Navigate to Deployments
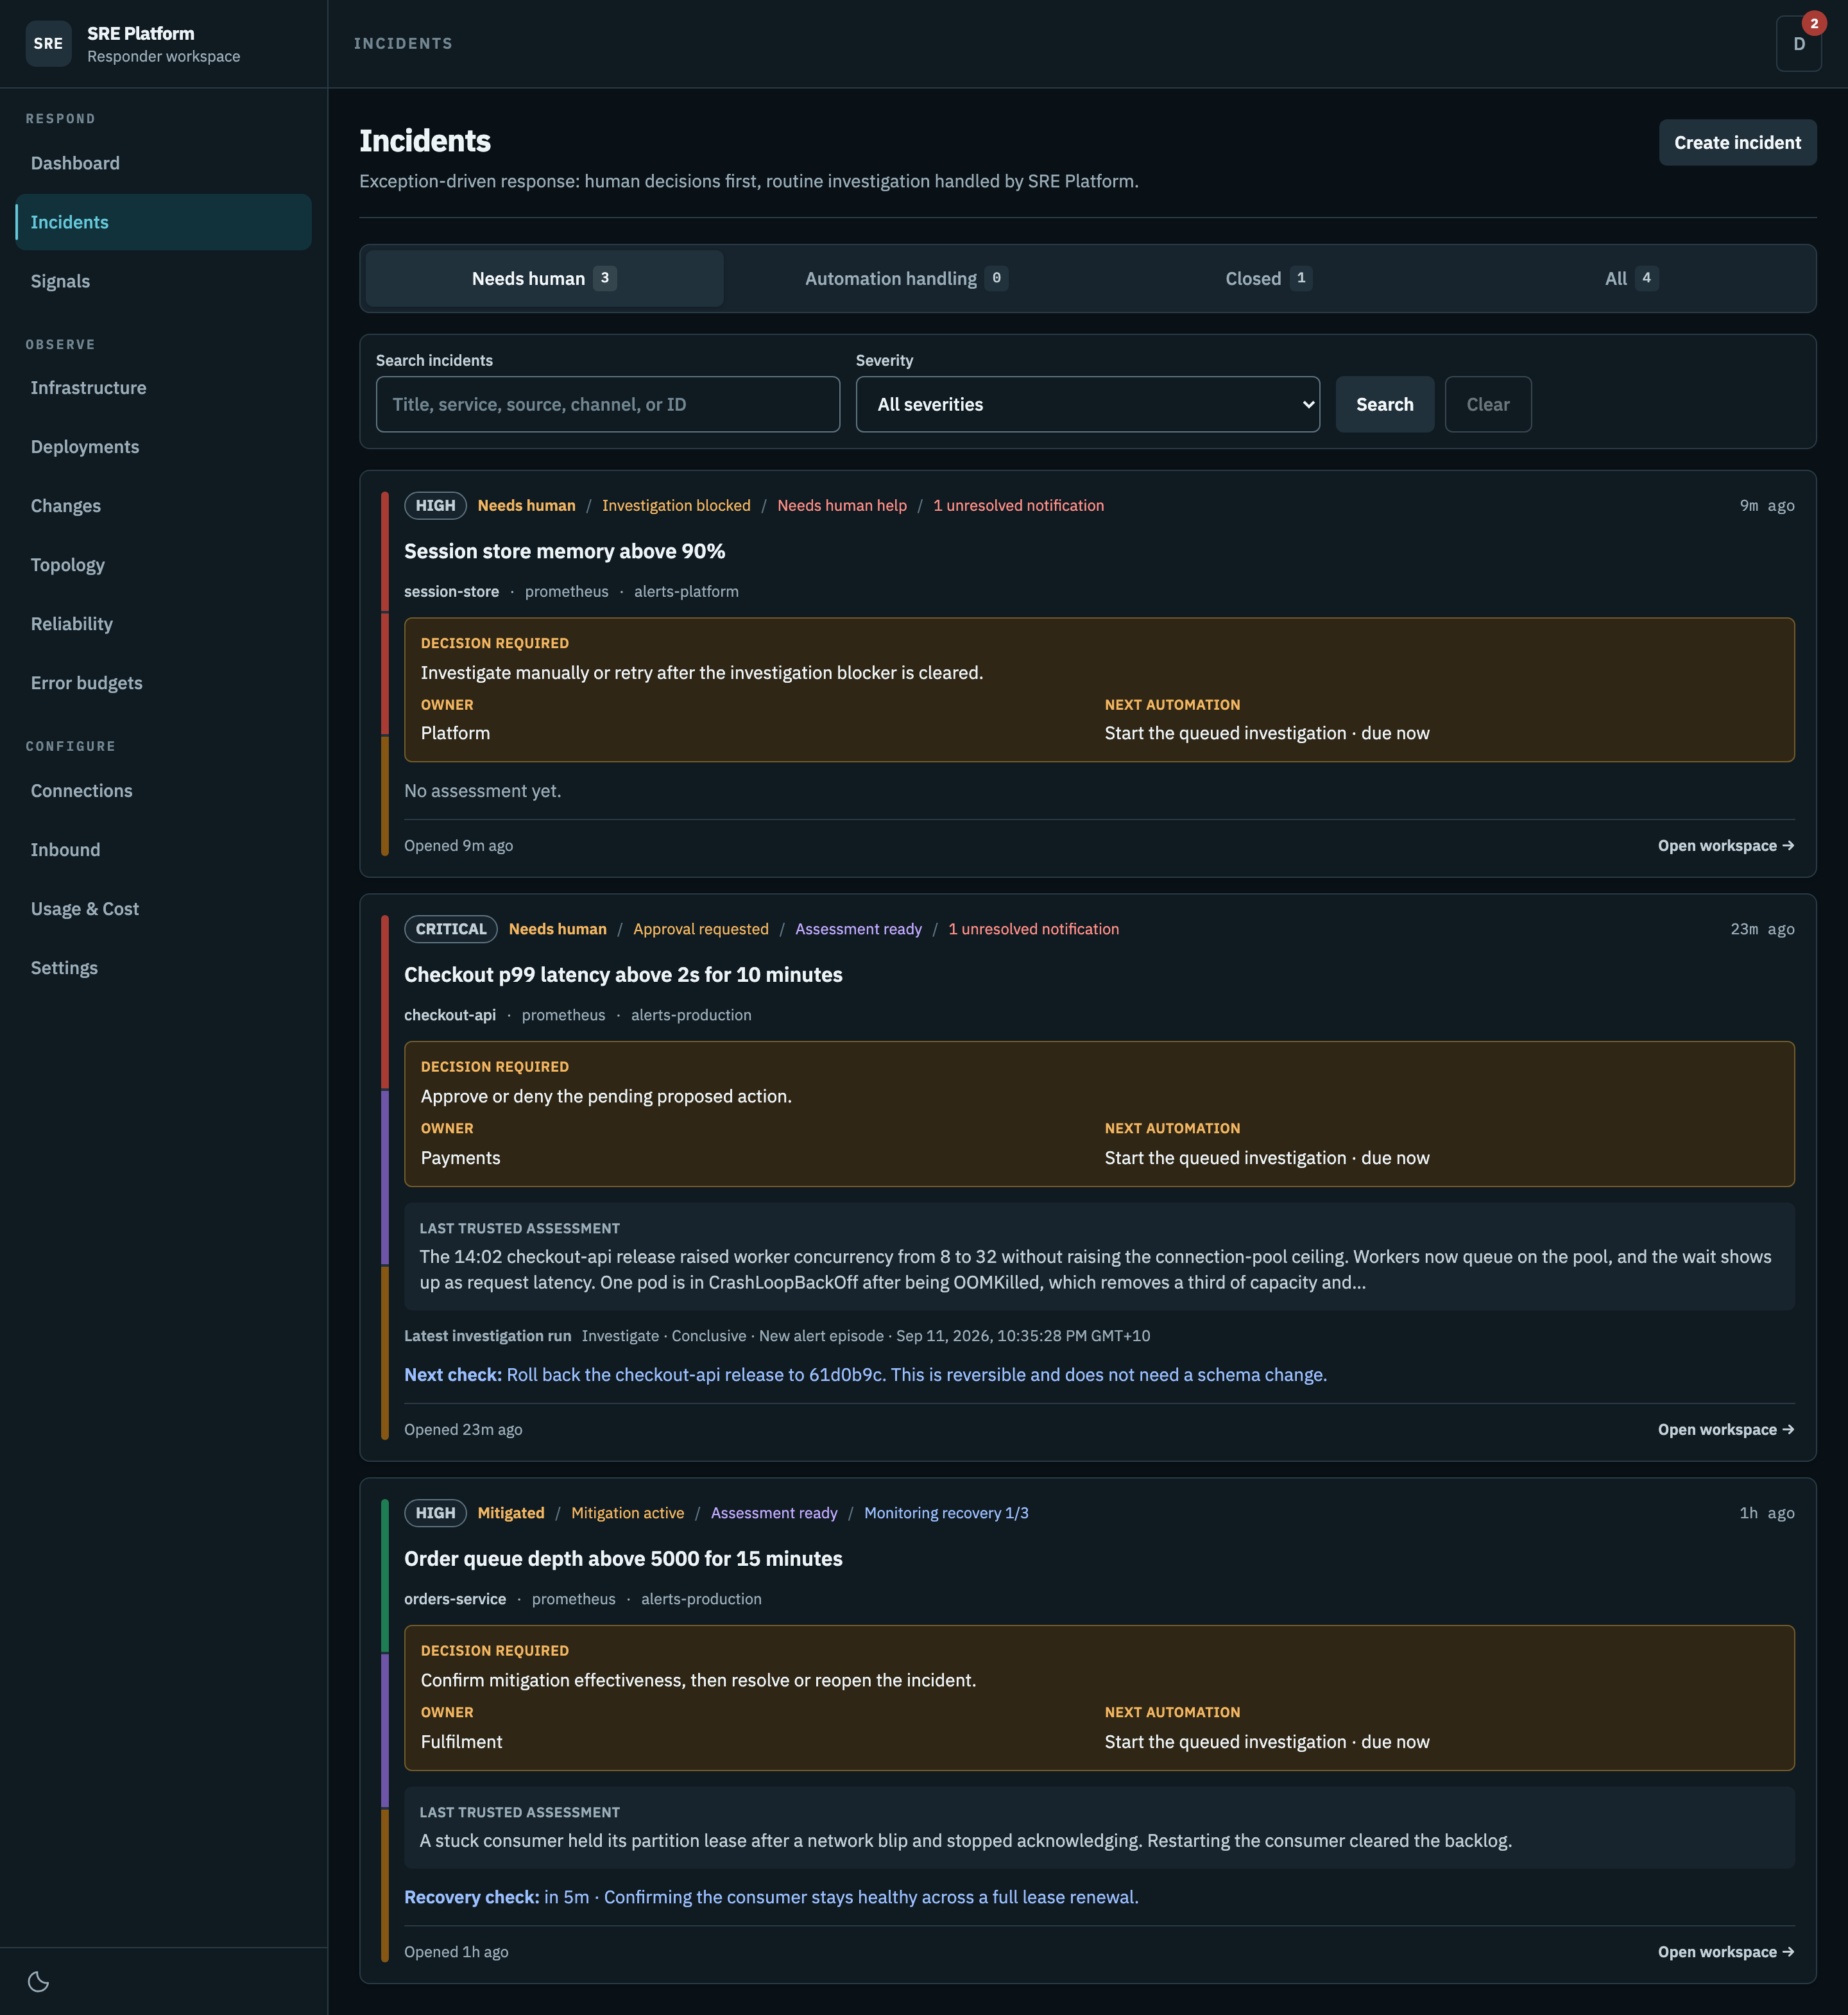The height and width of the screenshot is (2015, 1848). point(164,447)
